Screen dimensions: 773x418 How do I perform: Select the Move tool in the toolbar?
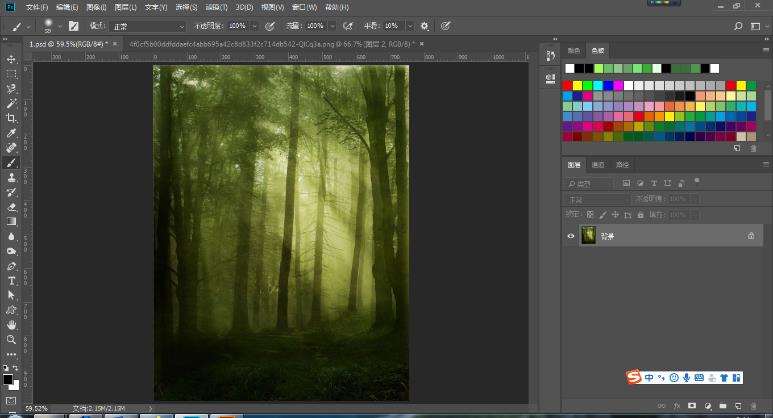12,60
